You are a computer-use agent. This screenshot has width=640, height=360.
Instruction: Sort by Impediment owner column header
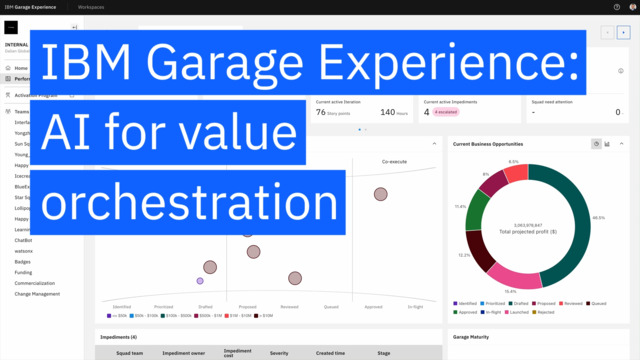[184, 353]
